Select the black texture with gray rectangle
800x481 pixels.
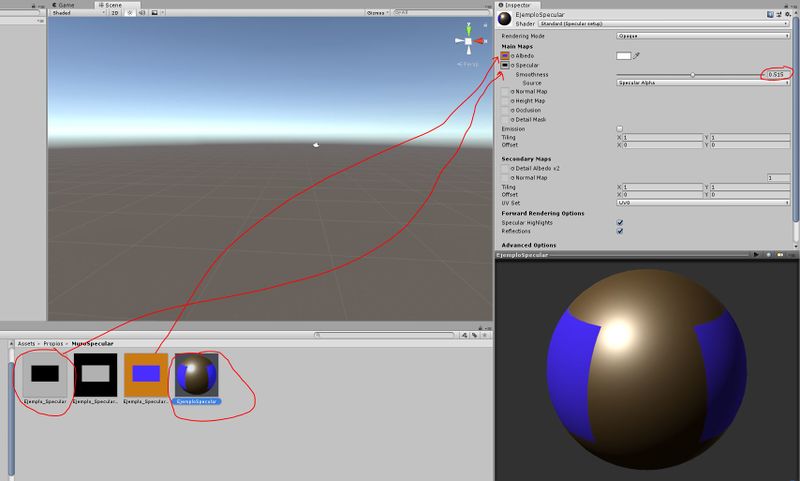click(x=95, y=375)
